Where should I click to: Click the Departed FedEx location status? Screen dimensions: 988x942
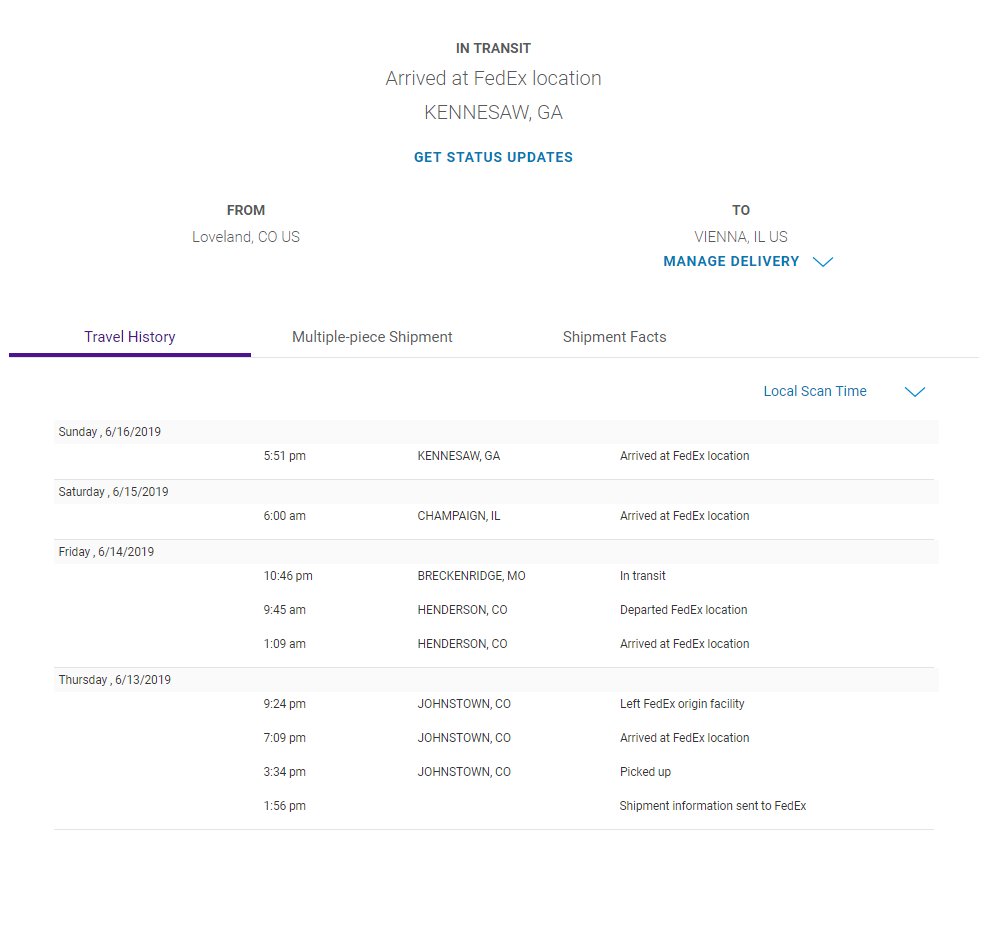[684, 609]
